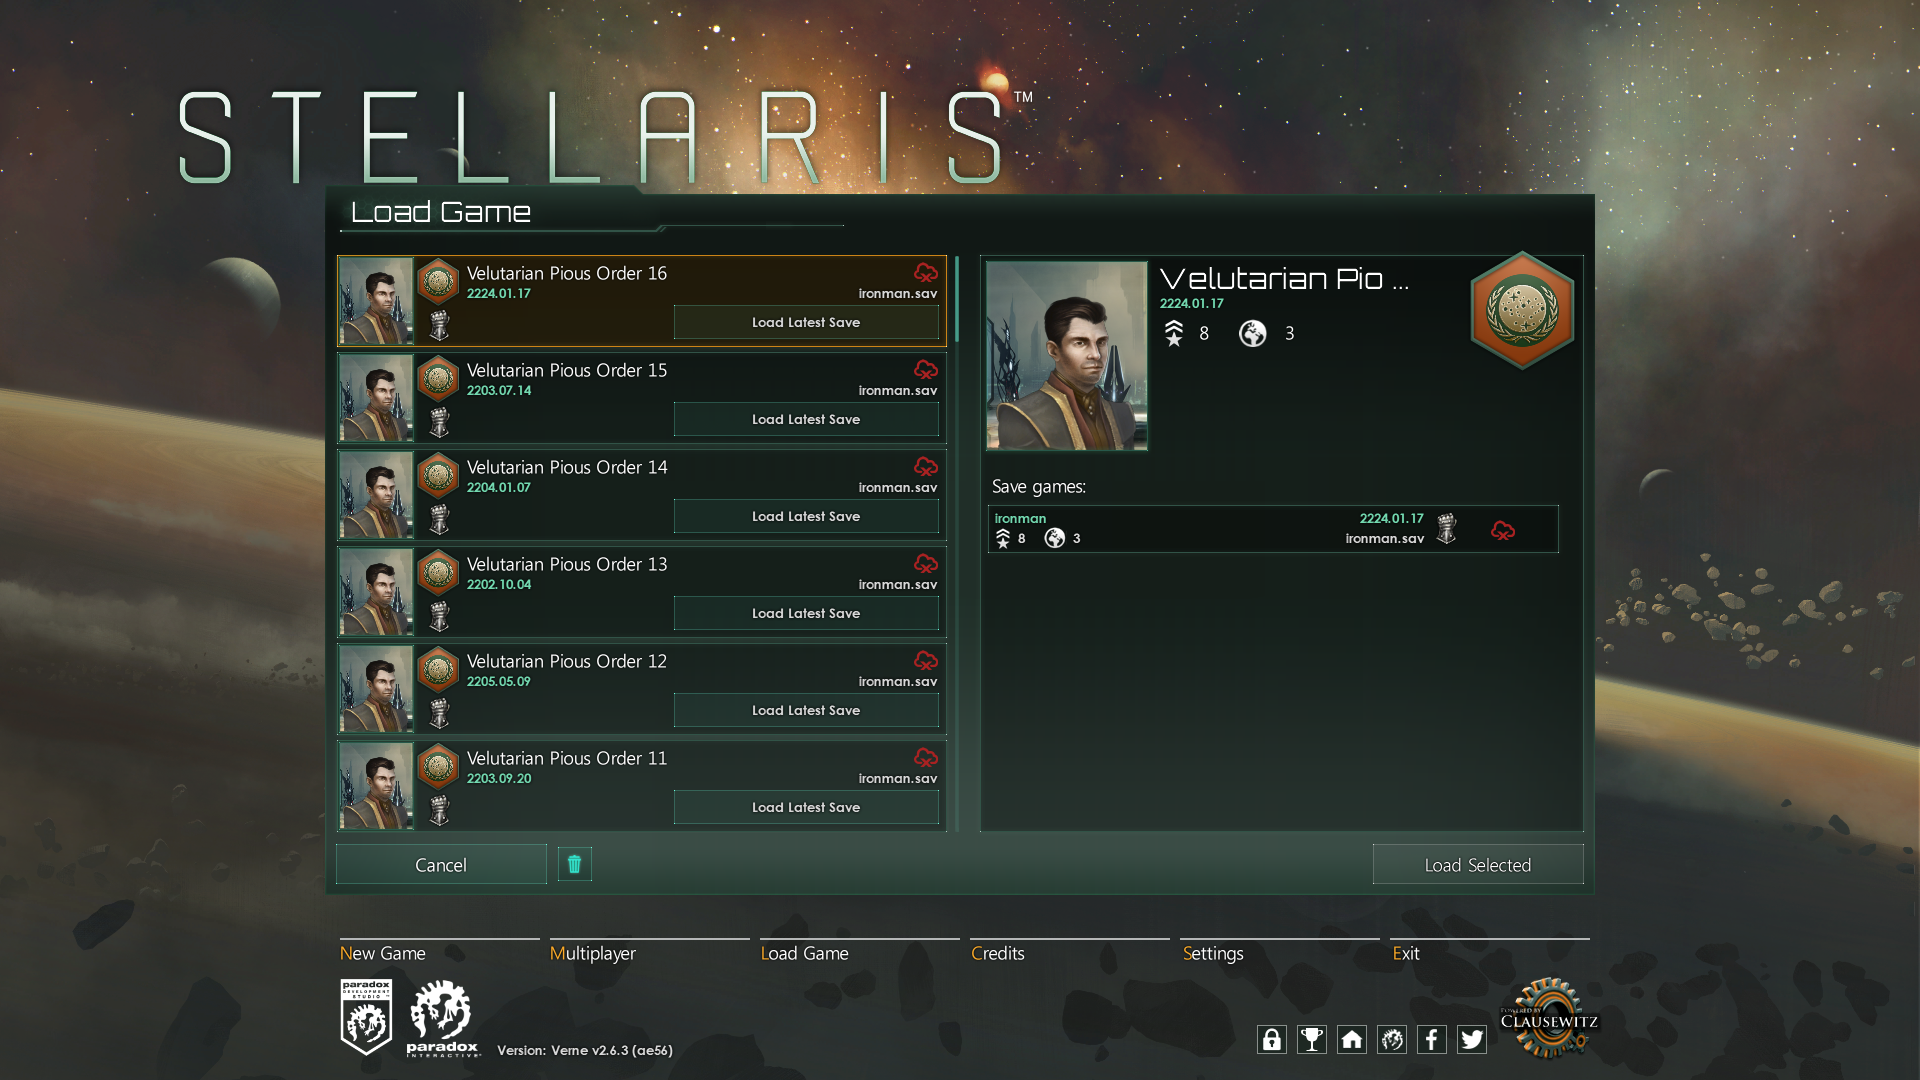Click ironman gauntlet icon on Order 15
1920x1080 pixels.
point(439,422)
